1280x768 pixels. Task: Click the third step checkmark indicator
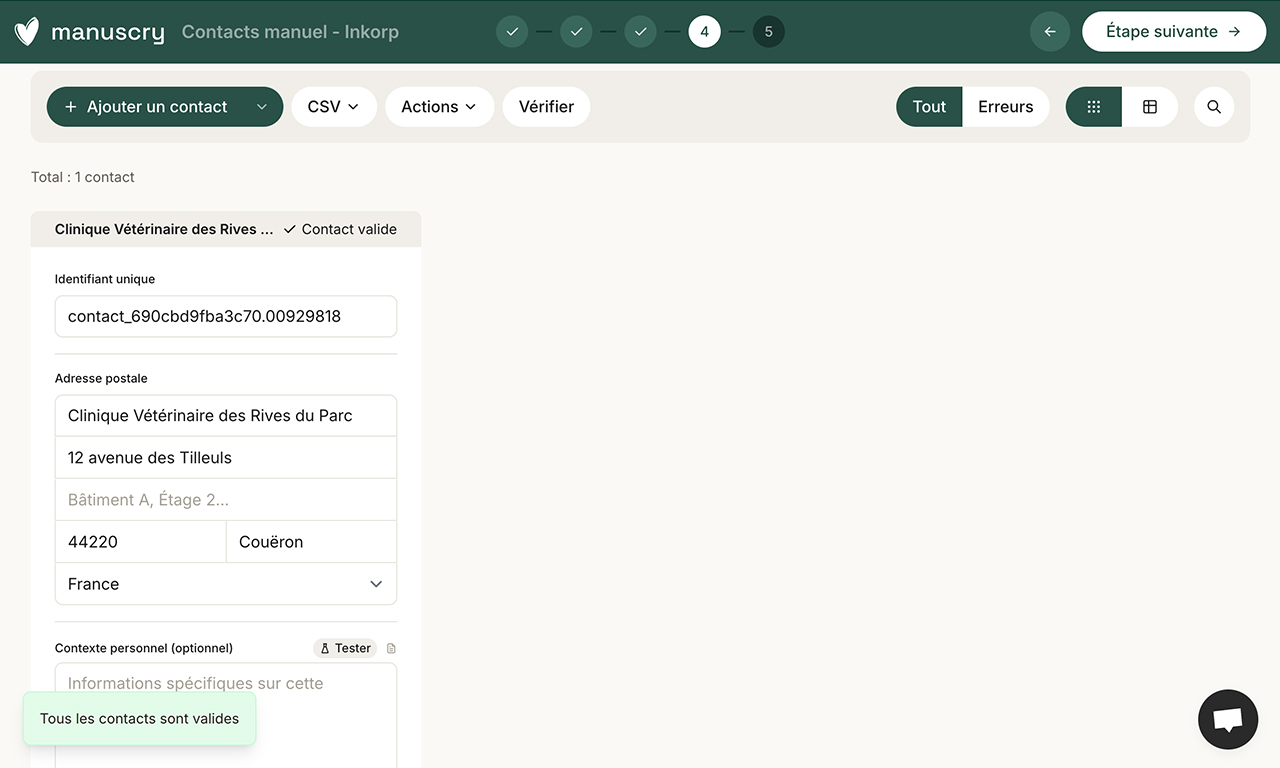640,31
